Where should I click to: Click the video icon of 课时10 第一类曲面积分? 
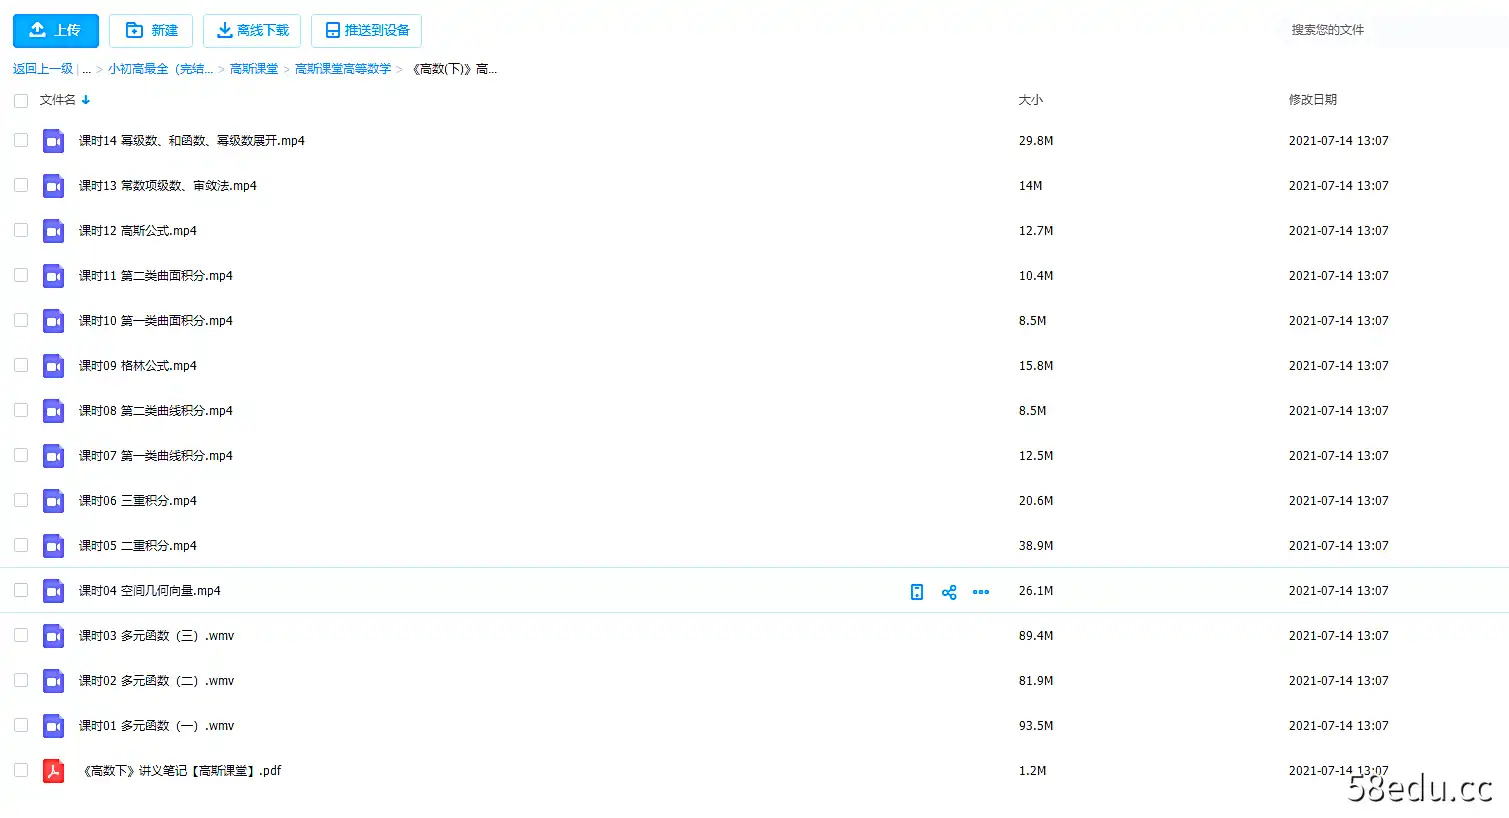[54, 321]
